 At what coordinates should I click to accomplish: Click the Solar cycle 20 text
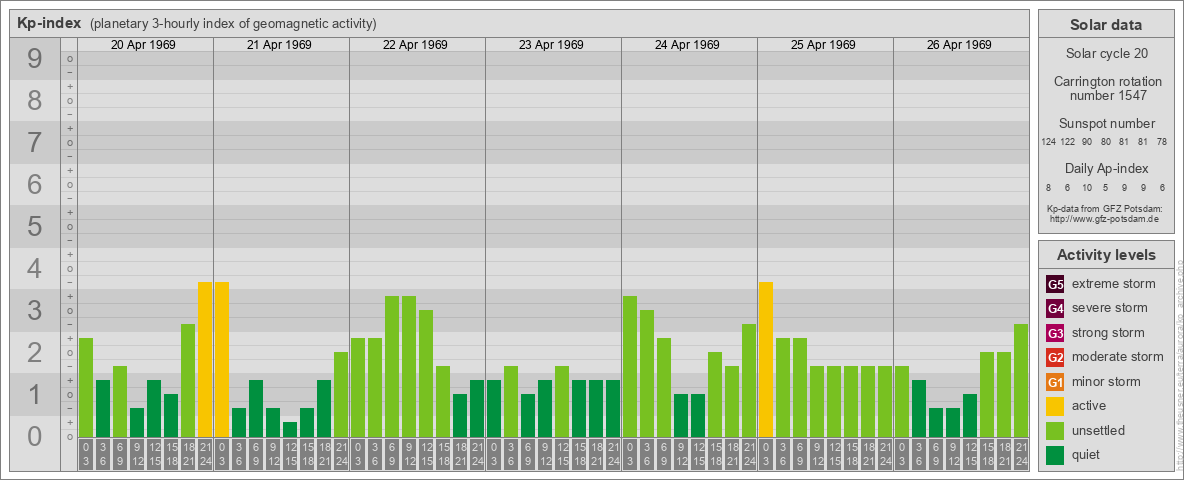click(1106, 54)
